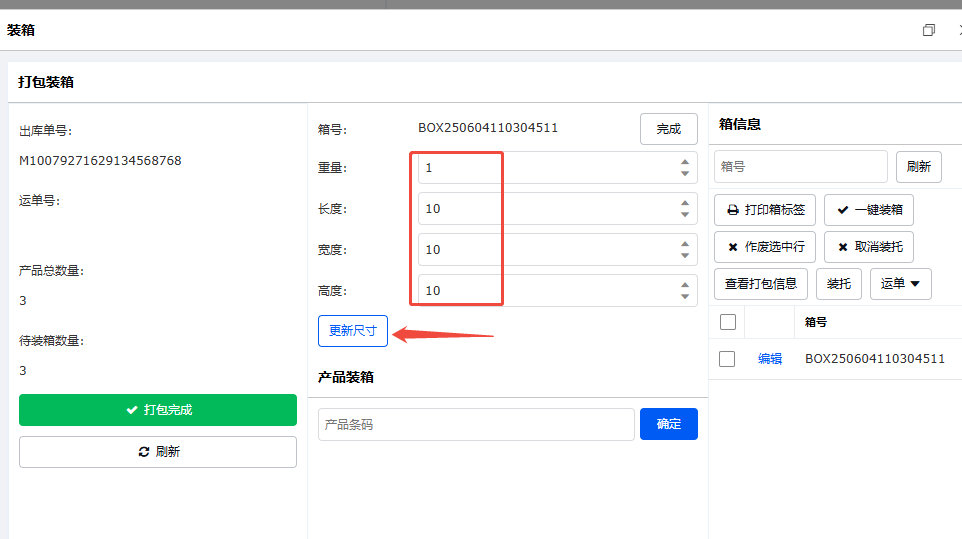Click the 打印箱标签 button

coord(764,210)
